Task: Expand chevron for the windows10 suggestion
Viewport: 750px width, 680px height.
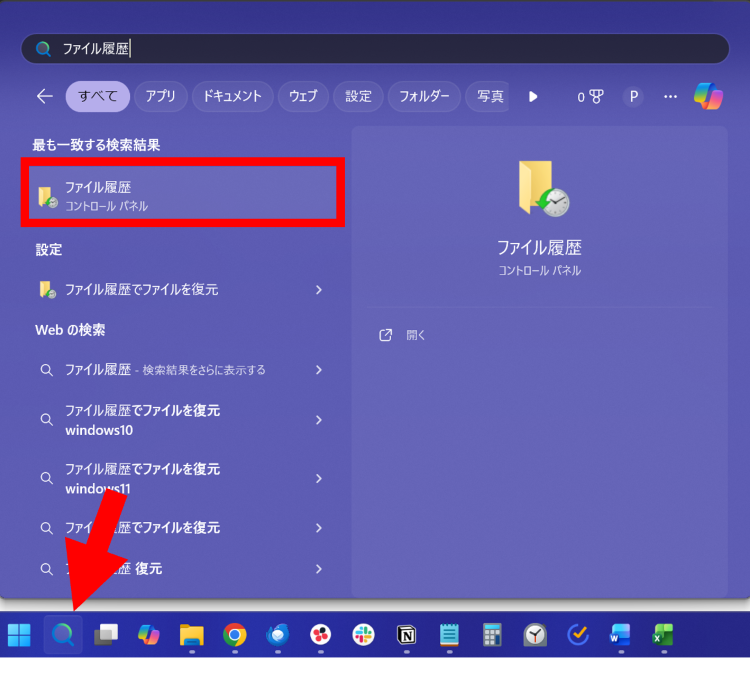Action: pos(319,420)
